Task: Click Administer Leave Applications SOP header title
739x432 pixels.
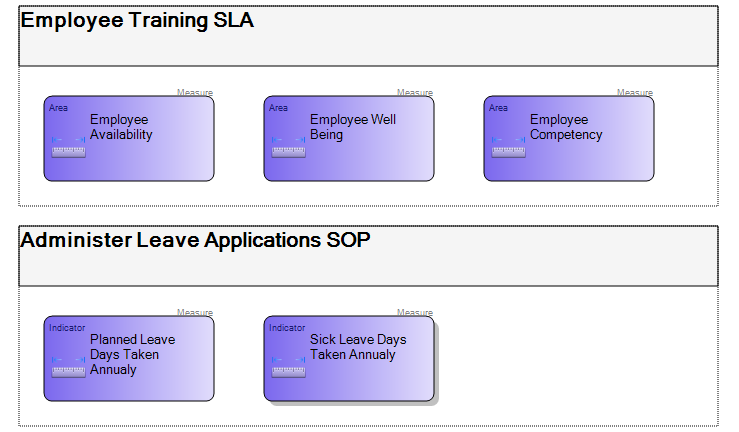Action: [195, 240]
